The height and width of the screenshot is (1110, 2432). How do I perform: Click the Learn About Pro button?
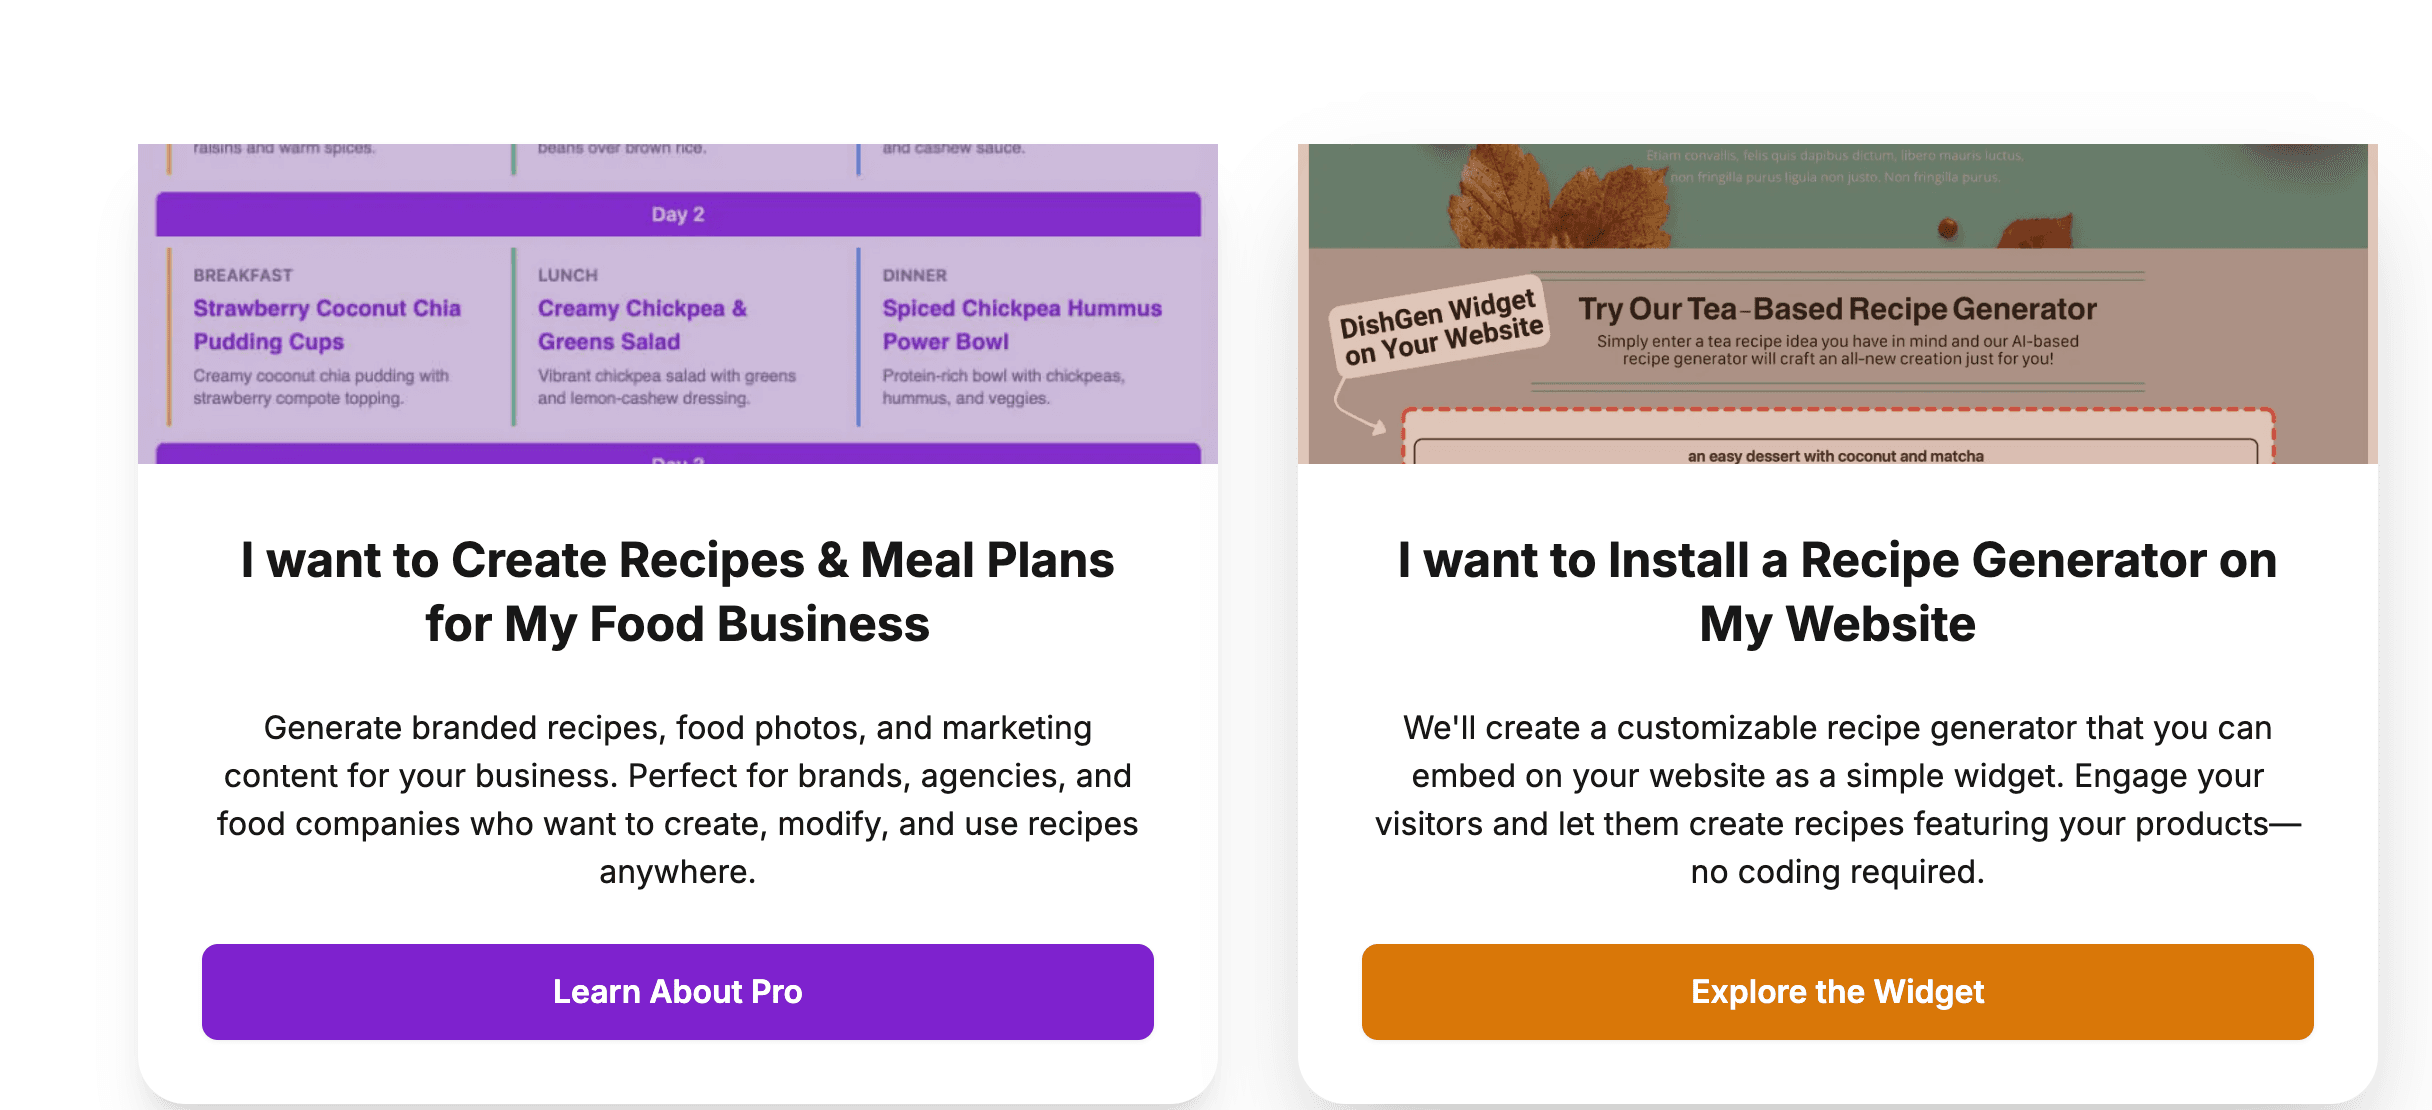678,991
